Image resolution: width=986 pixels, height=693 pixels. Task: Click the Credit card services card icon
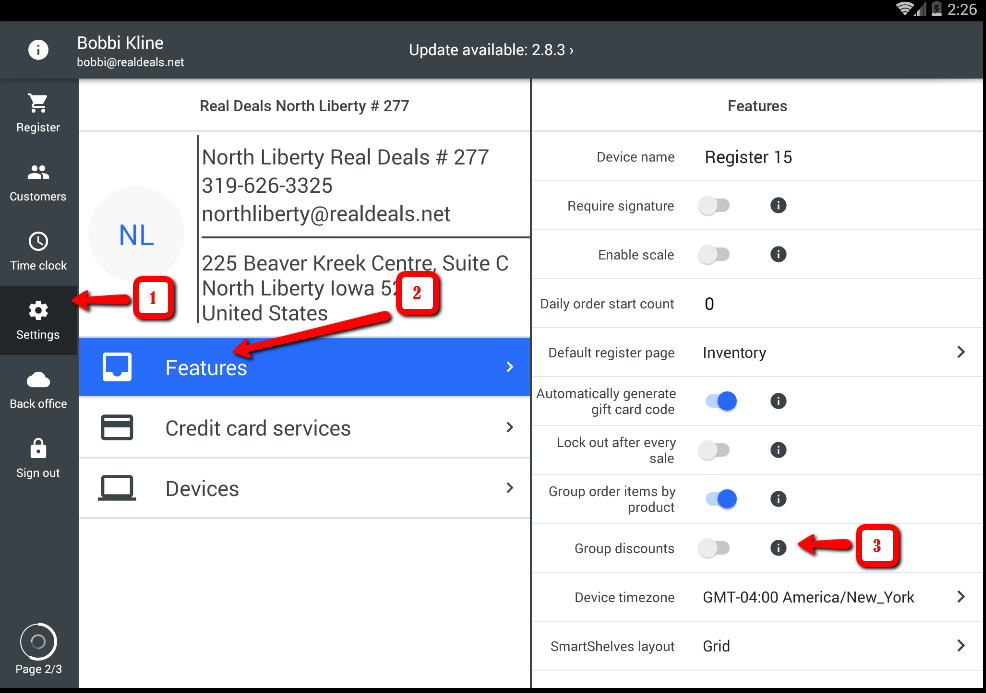pos(117,428)
